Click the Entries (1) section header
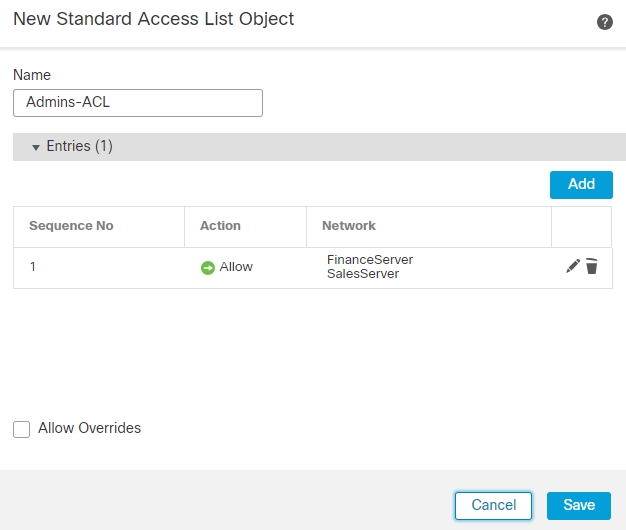 click(x=80, y=146)
